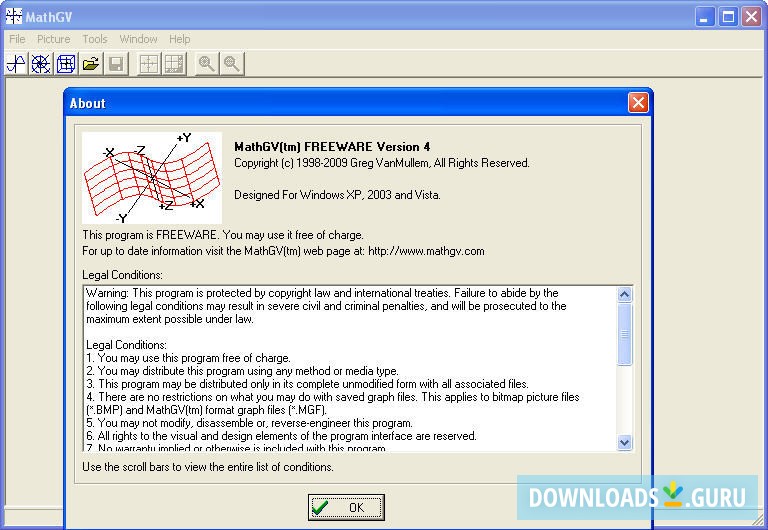Screen dimensions: 768x530
Task: Open the File menu
Action: tap(17, 39)
